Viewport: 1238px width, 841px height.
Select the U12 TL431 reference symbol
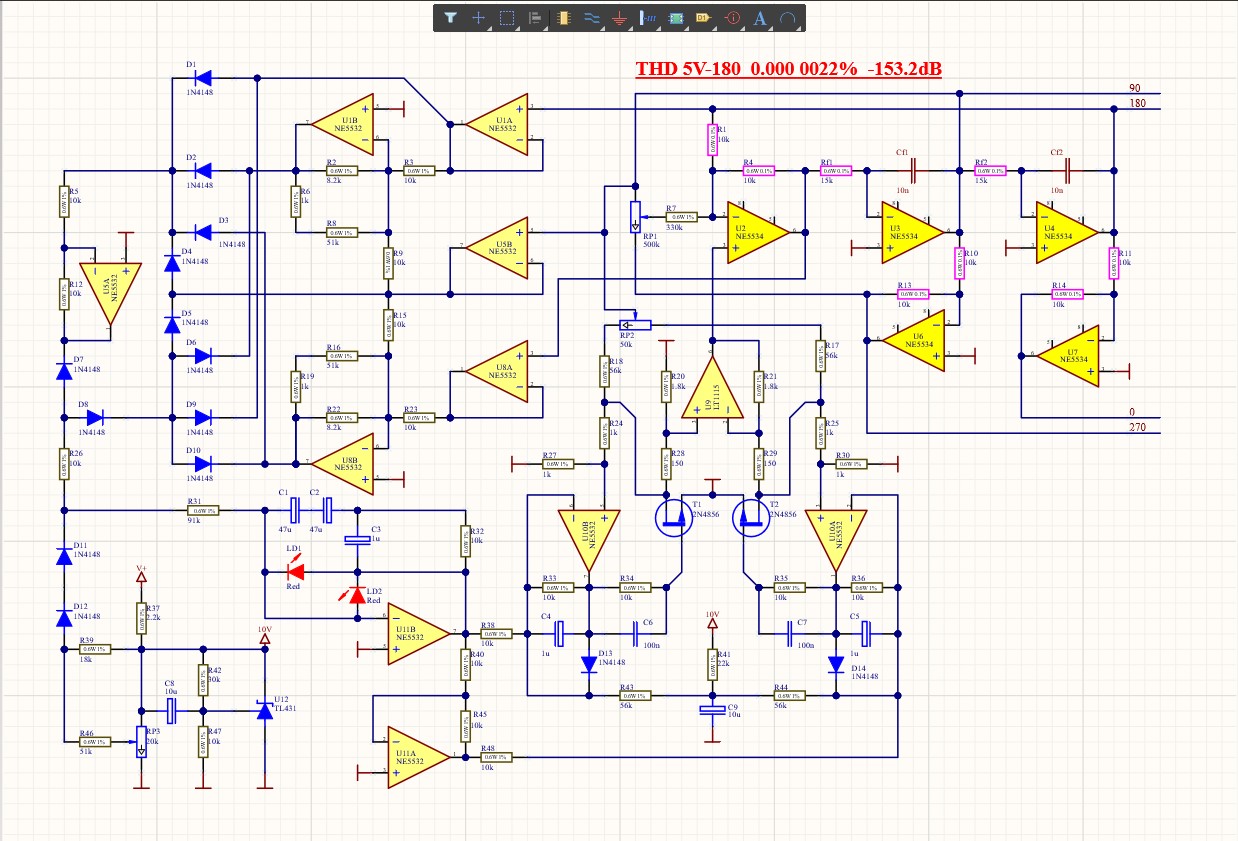coord(265,709)
